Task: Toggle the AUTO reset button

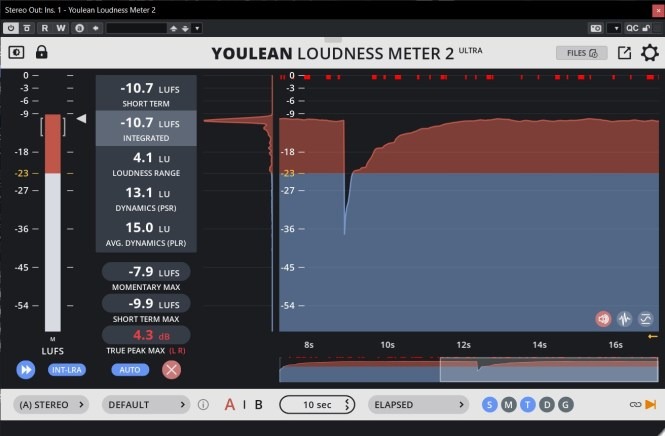Action: 130,370
